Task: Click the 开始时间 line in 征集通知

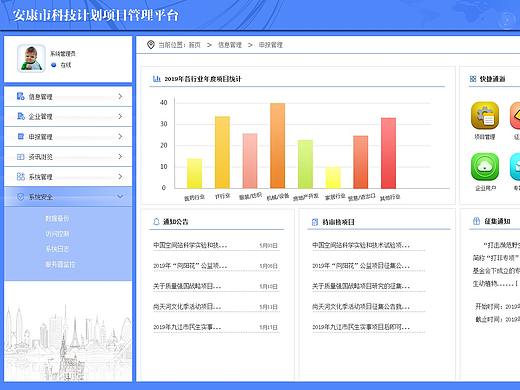Action: tap(497, 306)
